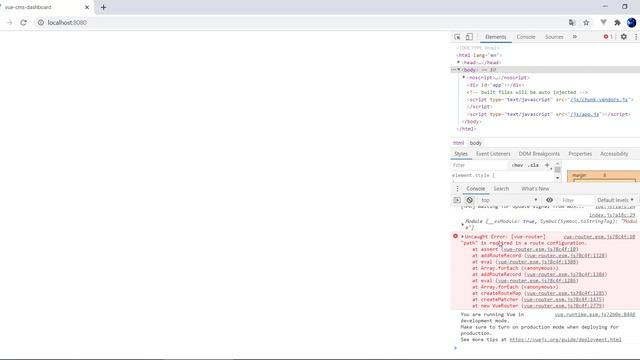
Task: Open source link beside createMatcher
Action: [563, 299]
